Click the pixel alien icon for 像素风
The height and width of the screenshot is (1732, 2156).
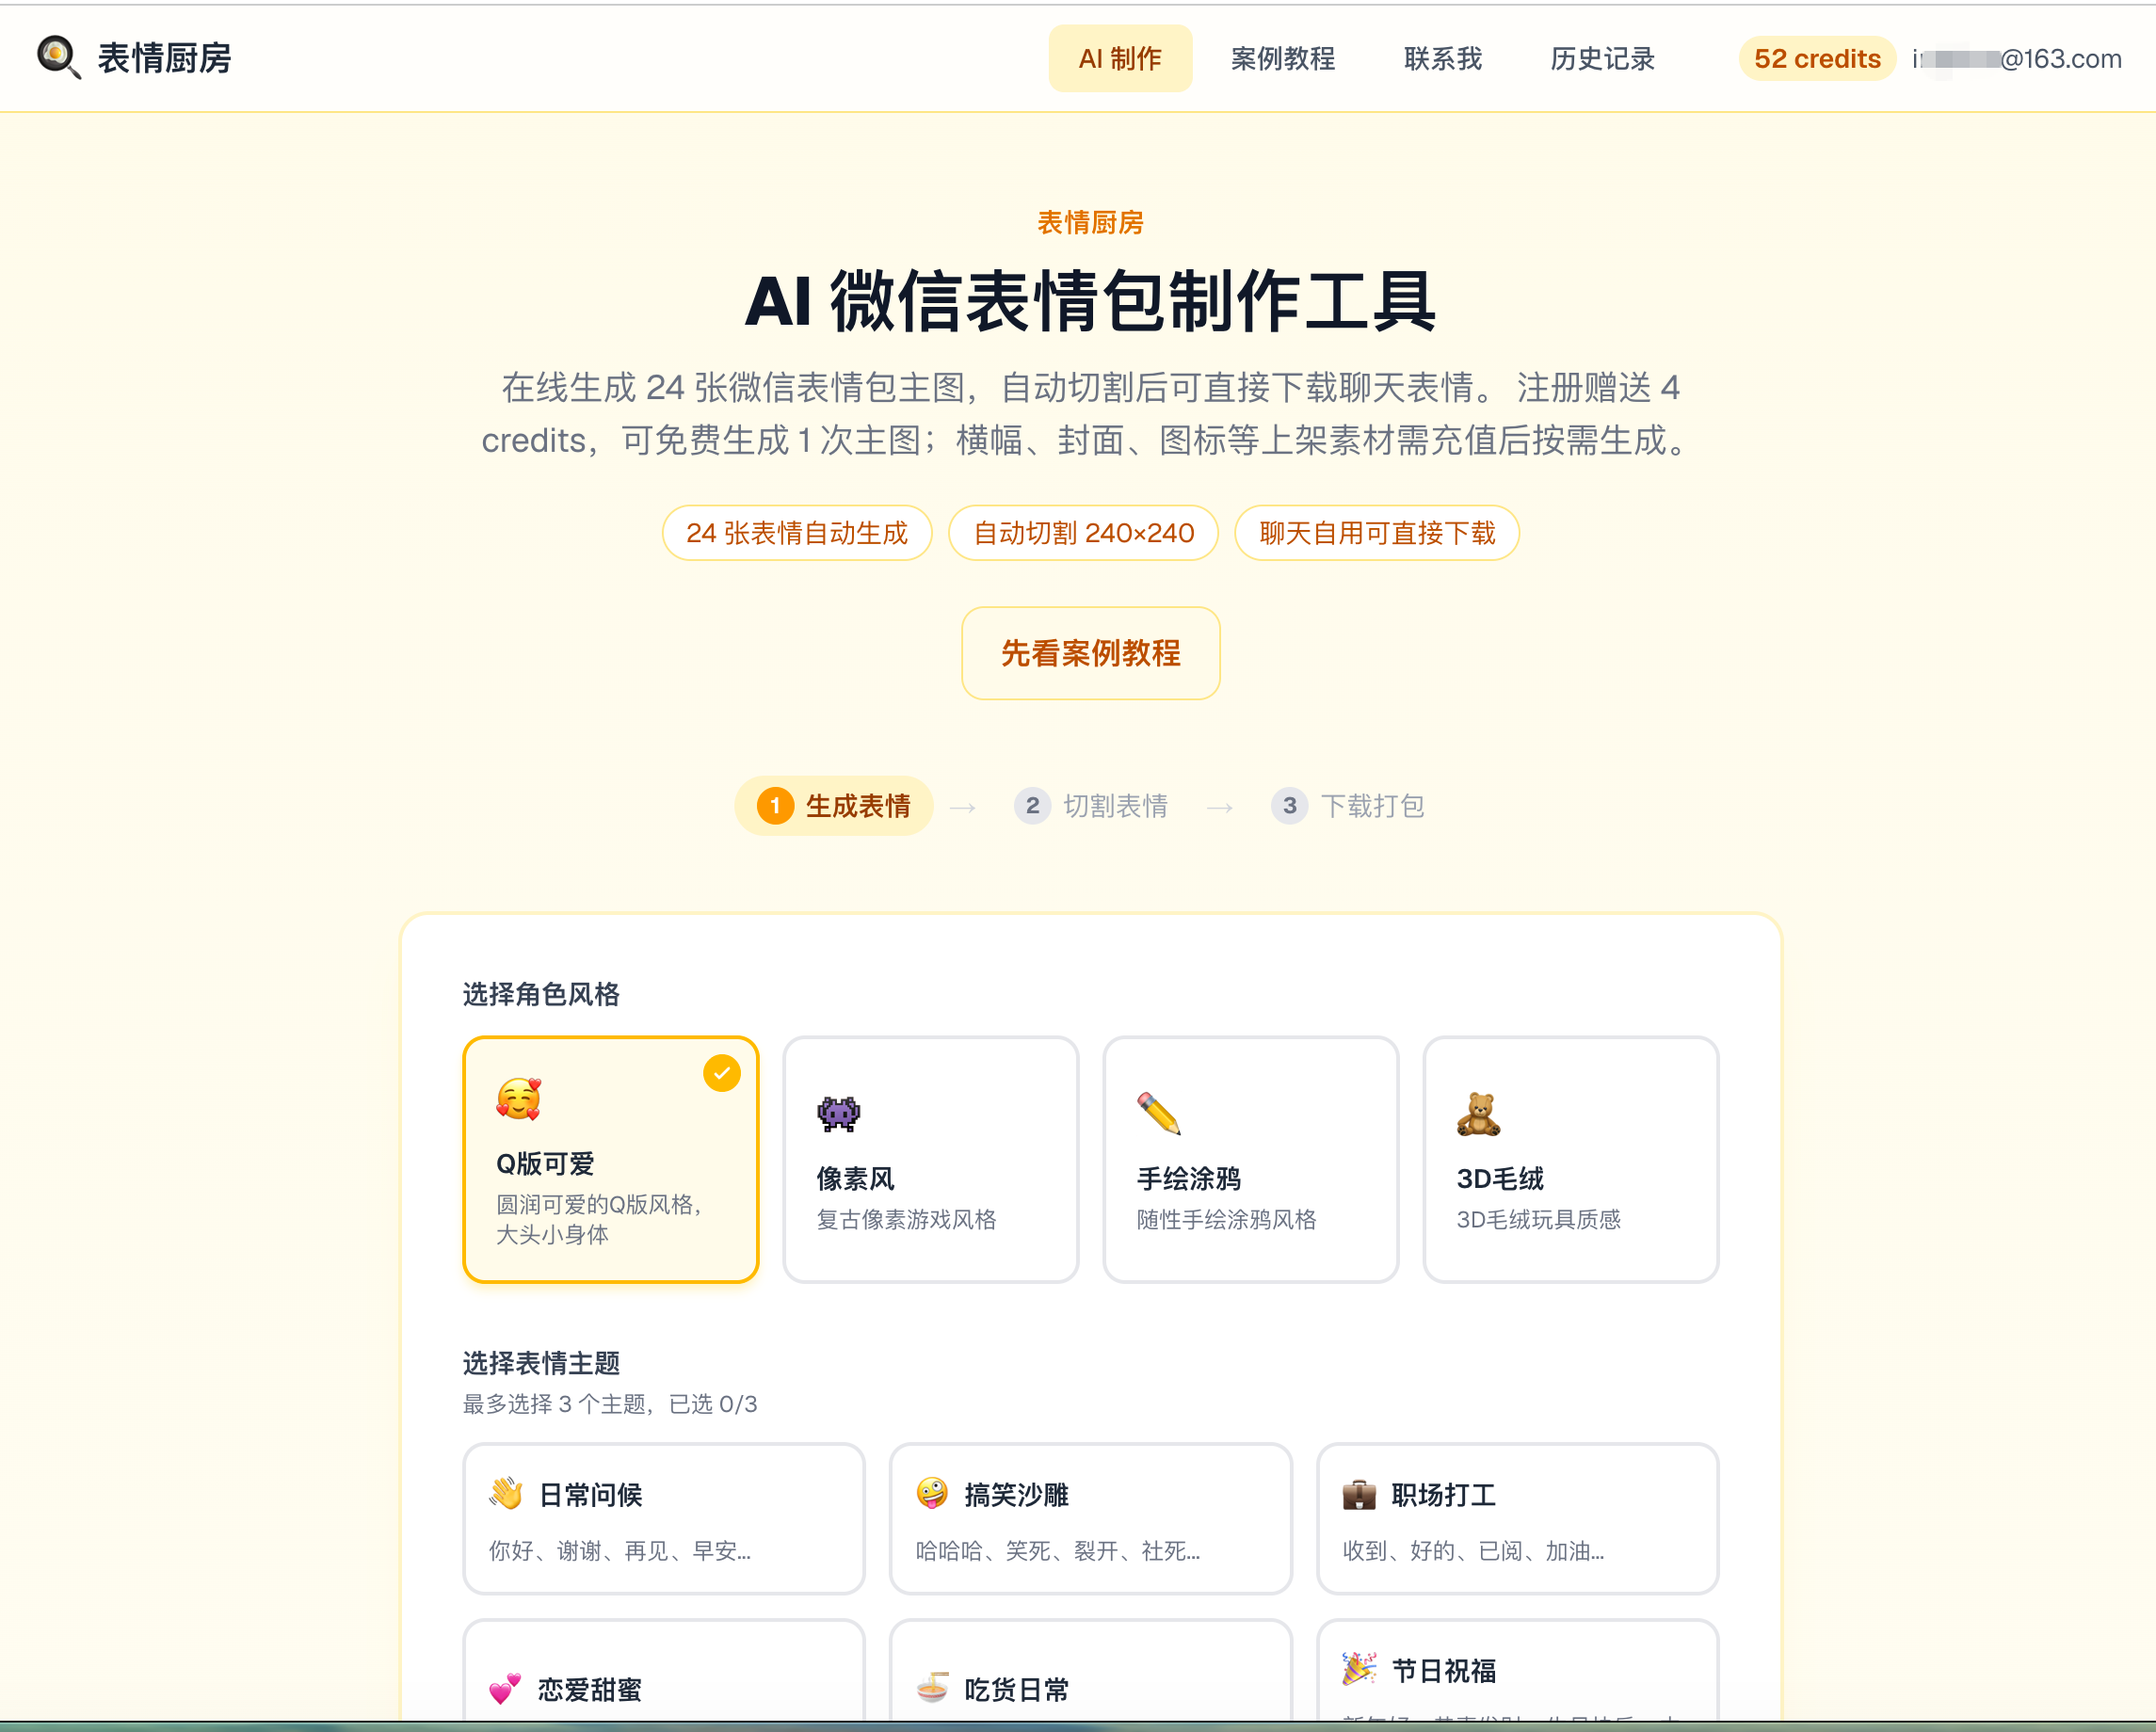838,1113
